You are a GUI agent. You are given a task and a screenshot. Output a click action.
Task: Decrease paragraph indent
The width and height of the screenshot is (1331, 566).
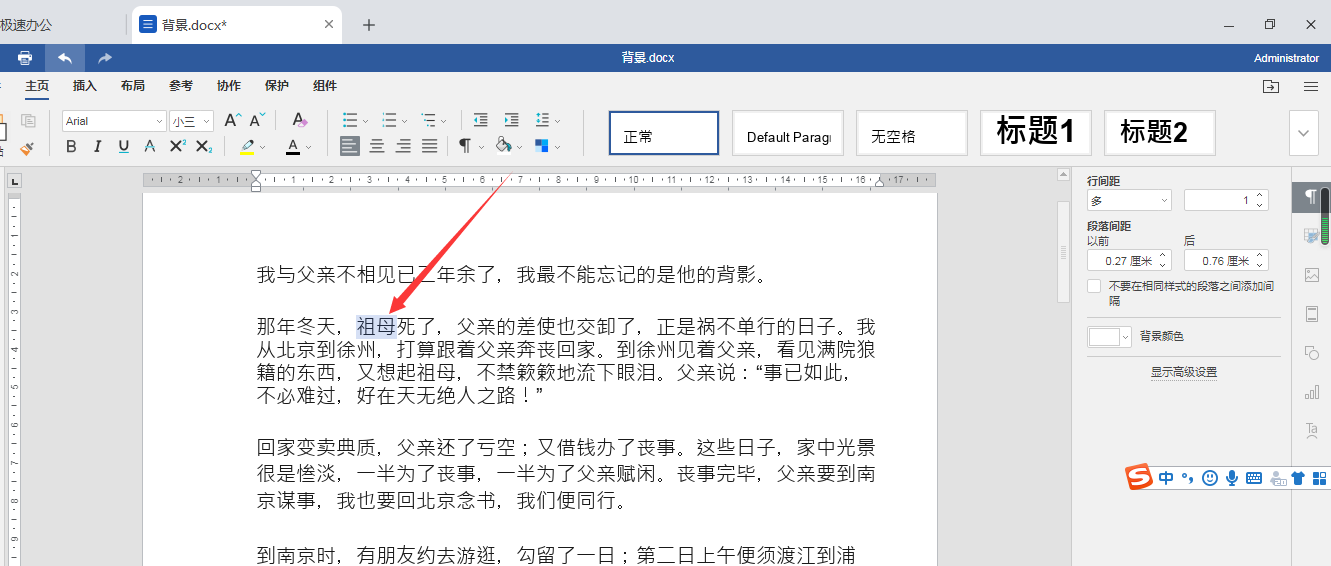(x=481, y=120)
